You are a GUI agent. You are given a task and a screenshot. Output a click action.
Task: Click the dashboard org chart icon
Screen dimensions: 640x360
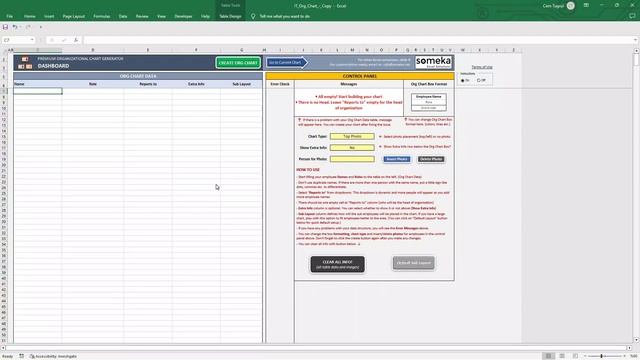coord(25,63)
